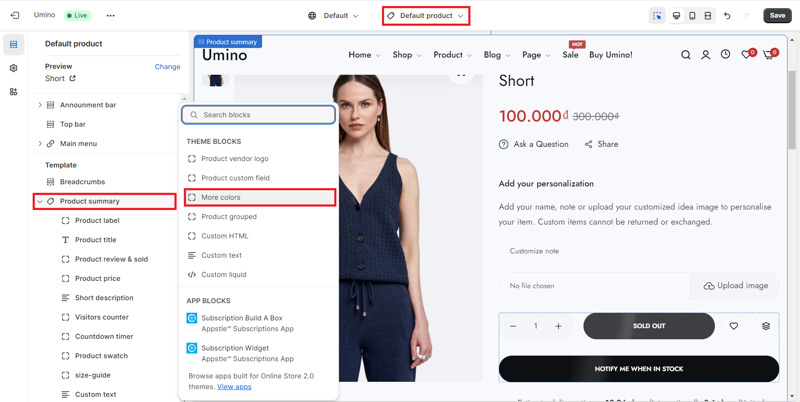Click the wishlist heart icon beside Sold Out

pyautogui.click(x=734, y=326)
